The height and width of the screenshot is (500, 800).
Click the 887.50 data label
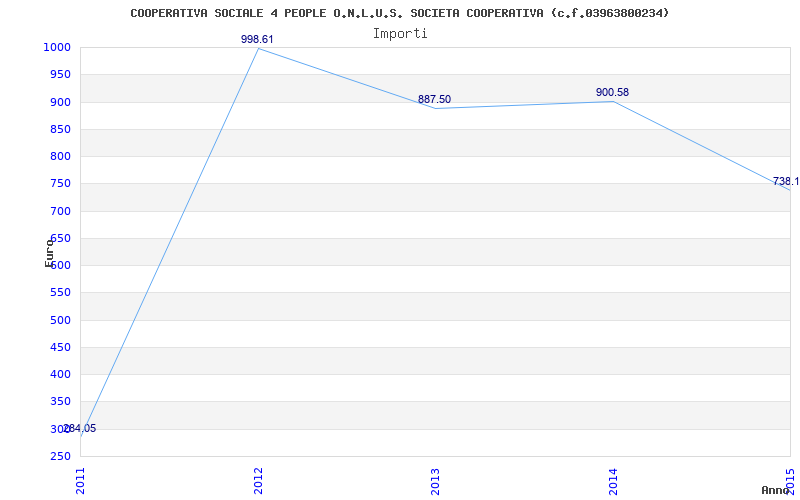click(434, 99)
